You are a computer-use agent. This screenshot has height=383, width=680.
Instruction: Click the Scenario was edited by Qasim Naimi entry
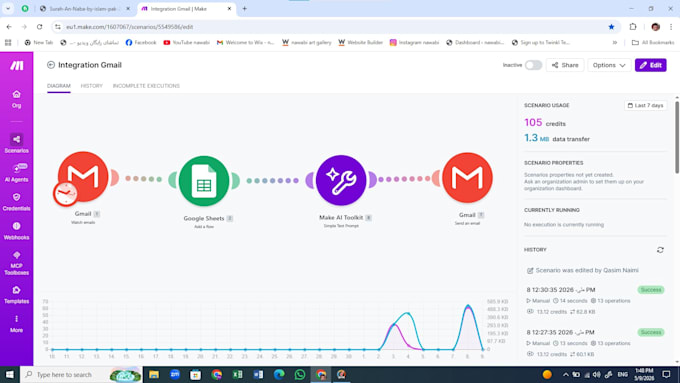582,270
